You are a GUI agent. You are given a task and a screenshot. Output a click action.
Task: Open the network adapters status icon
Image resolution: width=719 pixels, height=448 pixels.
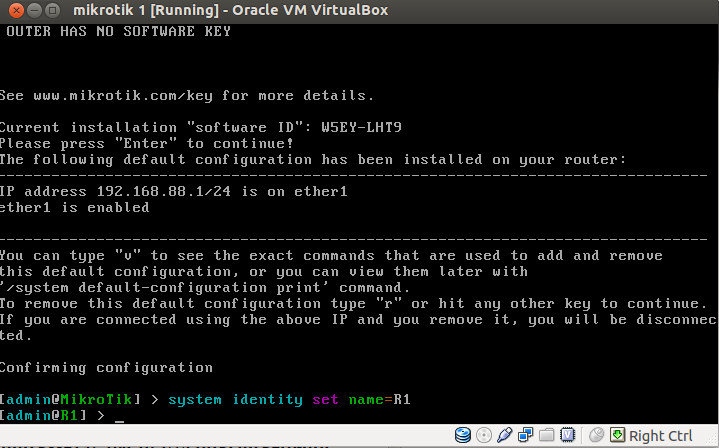tap(525, 435)
